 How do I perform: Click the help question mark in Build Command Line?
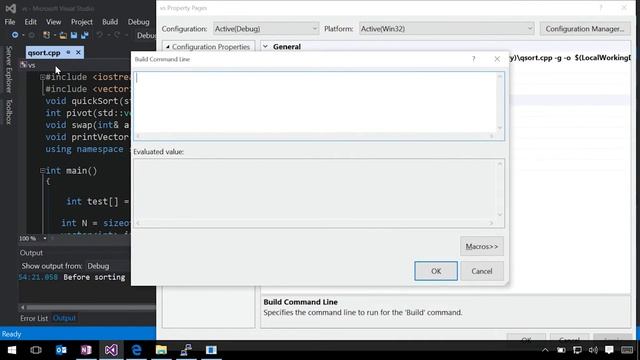click(473, 59)
